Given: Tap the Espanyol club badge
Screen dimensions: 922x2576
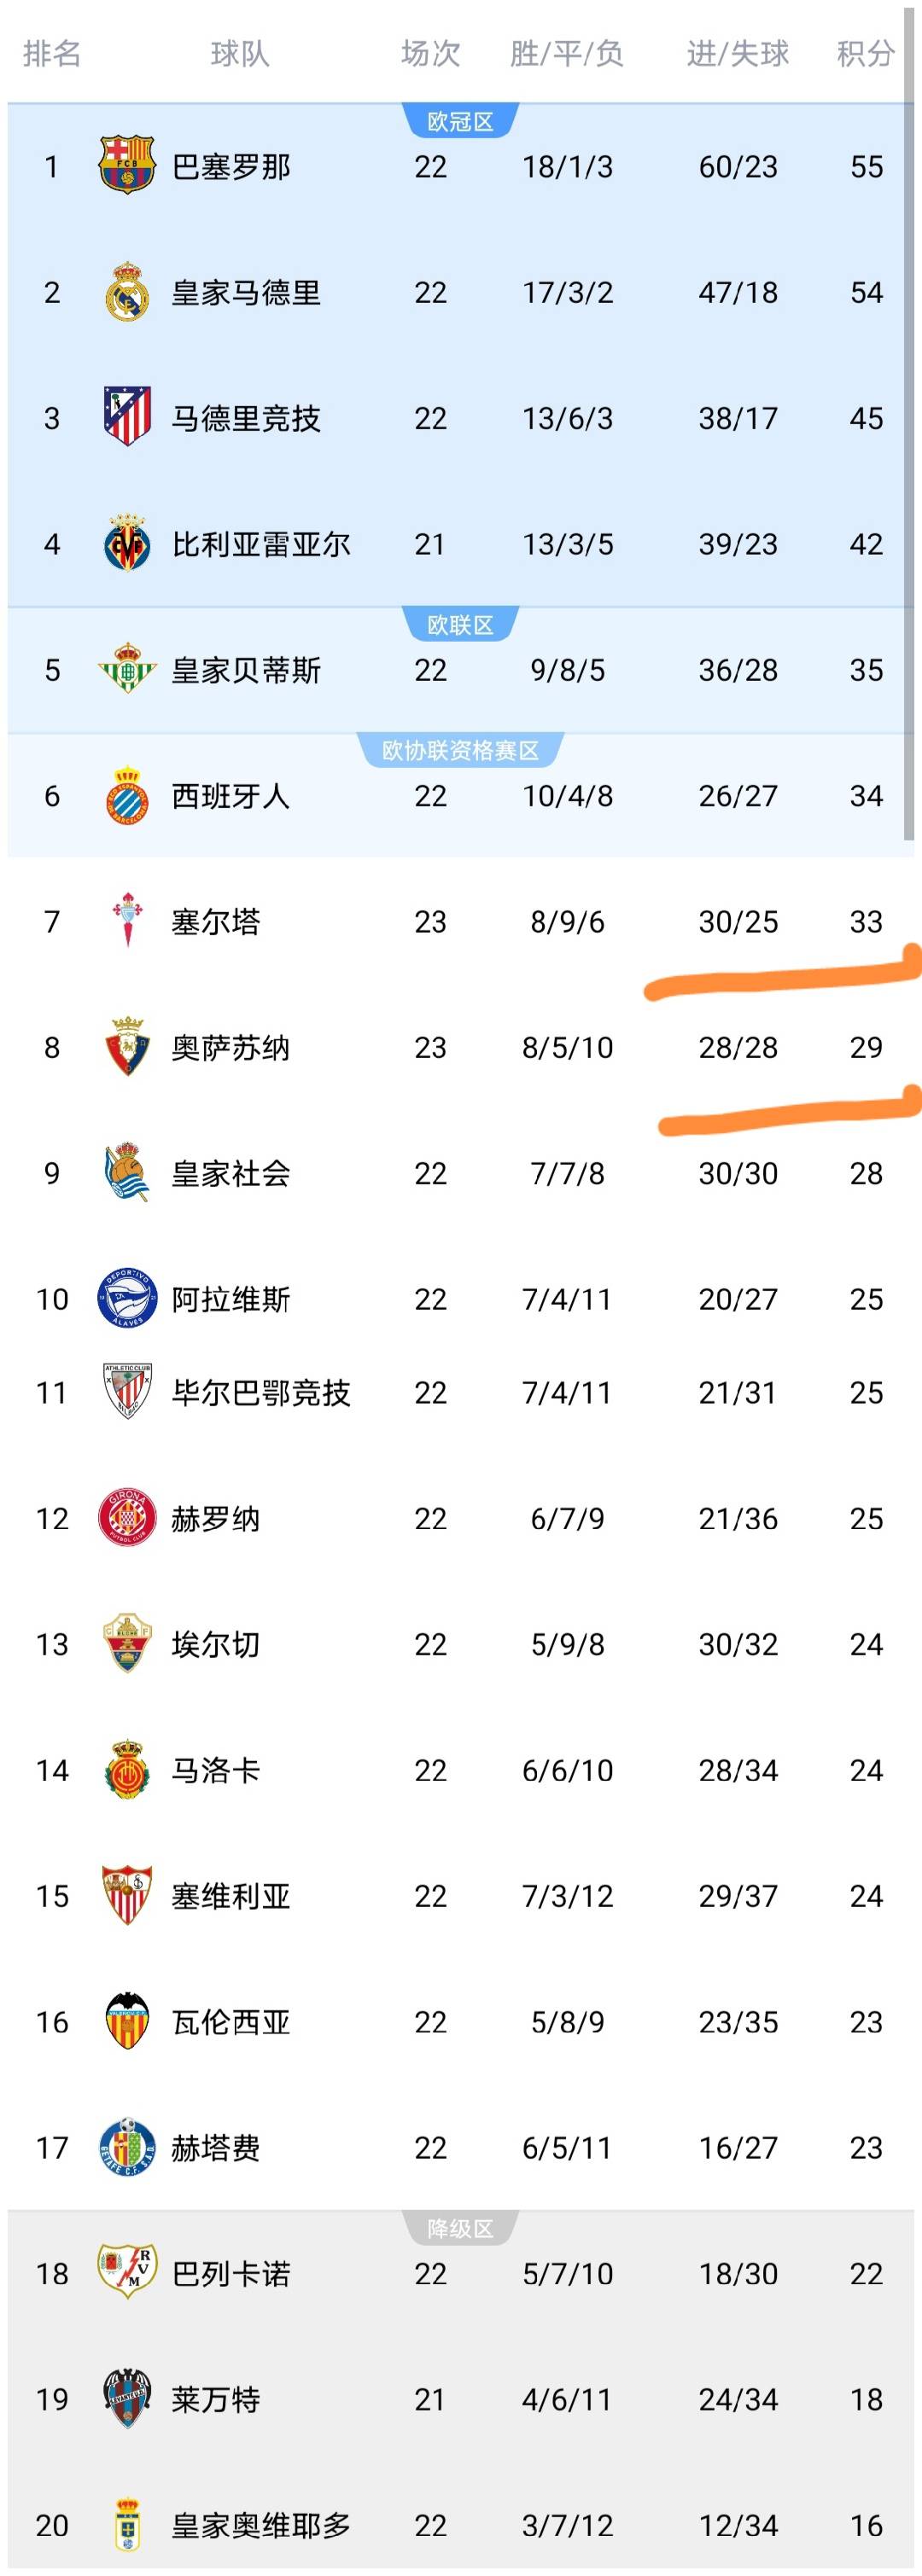Looking at the screenshot, I should pos(127,796).
